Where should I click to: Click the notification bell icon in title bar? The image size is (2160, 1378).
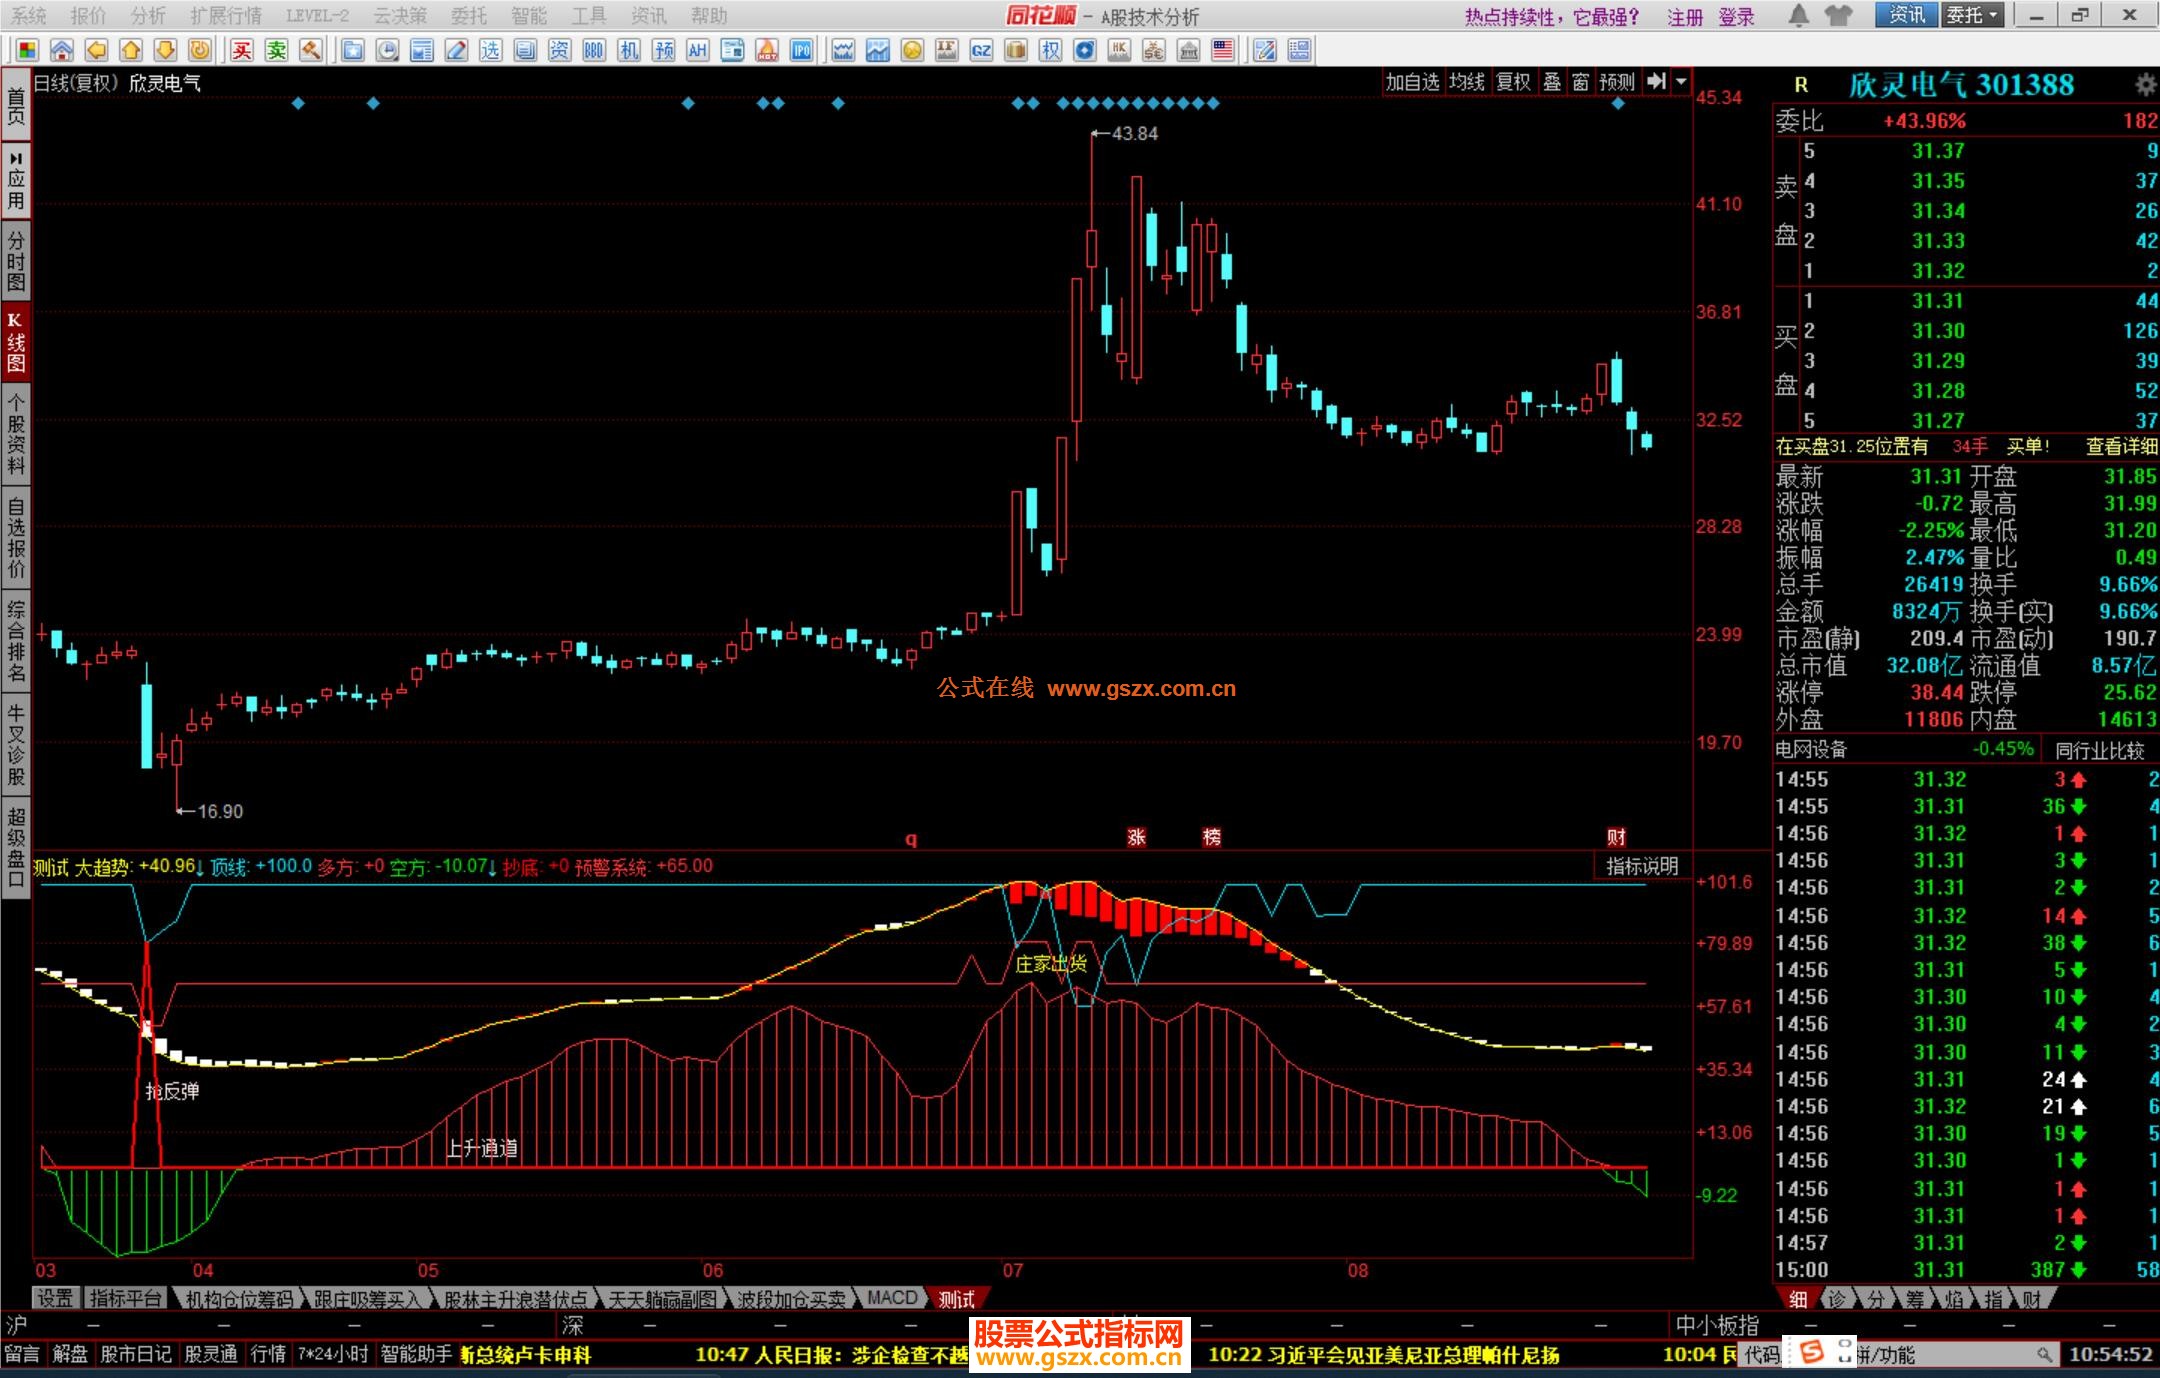pos(1798,15)
